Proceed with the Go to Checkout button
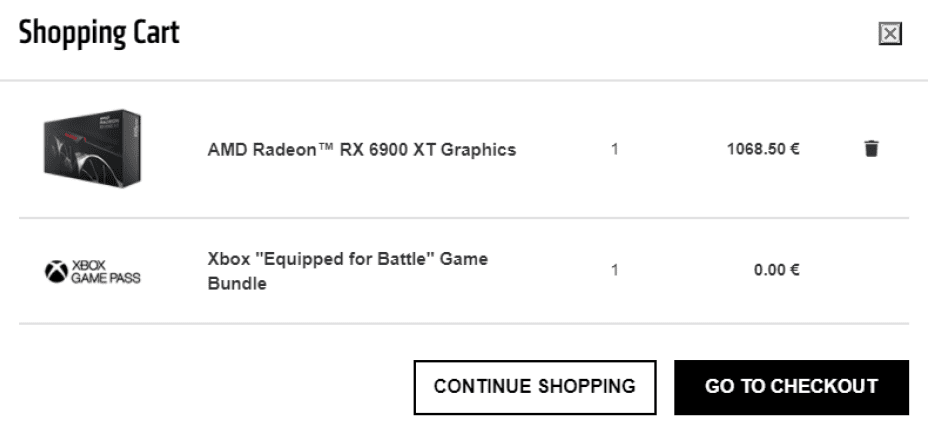Image resolution: width=928 pixels, height=425 pixels. (791, 386)
